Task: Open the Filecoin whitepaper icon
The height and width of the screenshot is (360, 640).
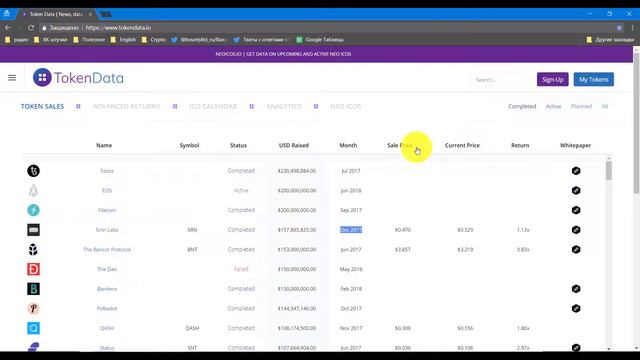Action: click(x=576, y=210)
